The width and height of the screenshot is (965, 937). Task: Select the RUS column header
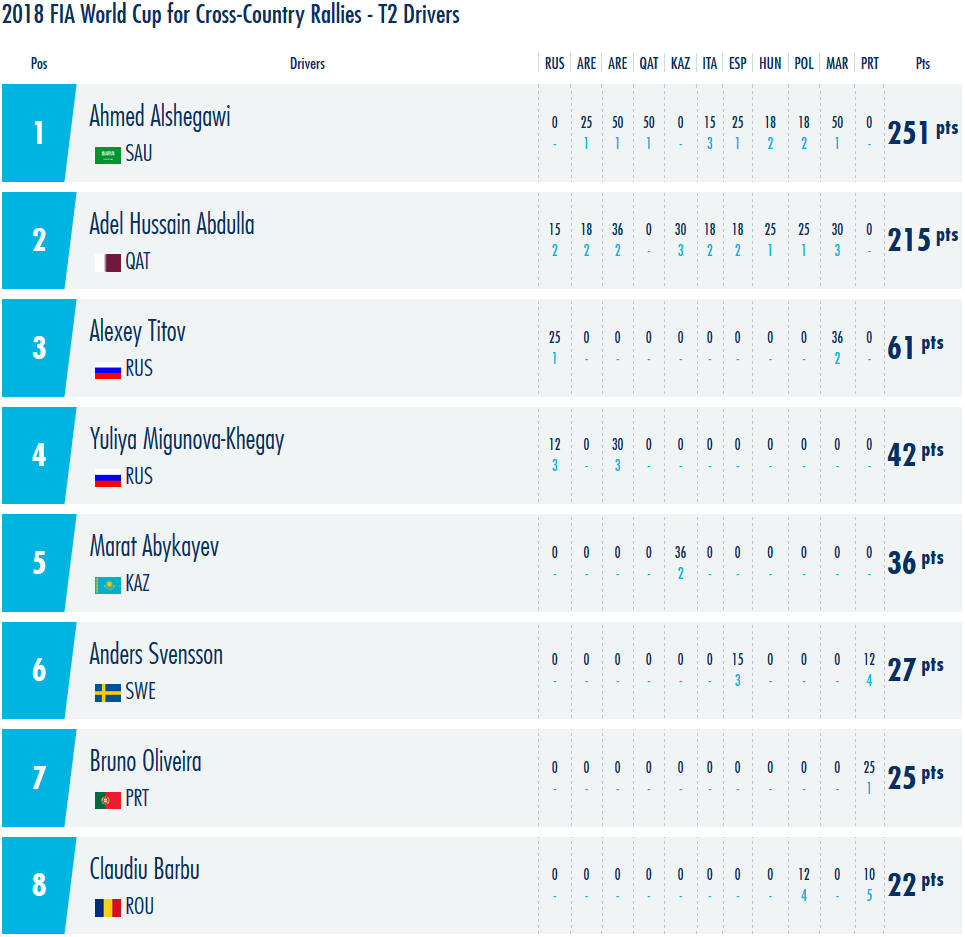coord(555,63)
